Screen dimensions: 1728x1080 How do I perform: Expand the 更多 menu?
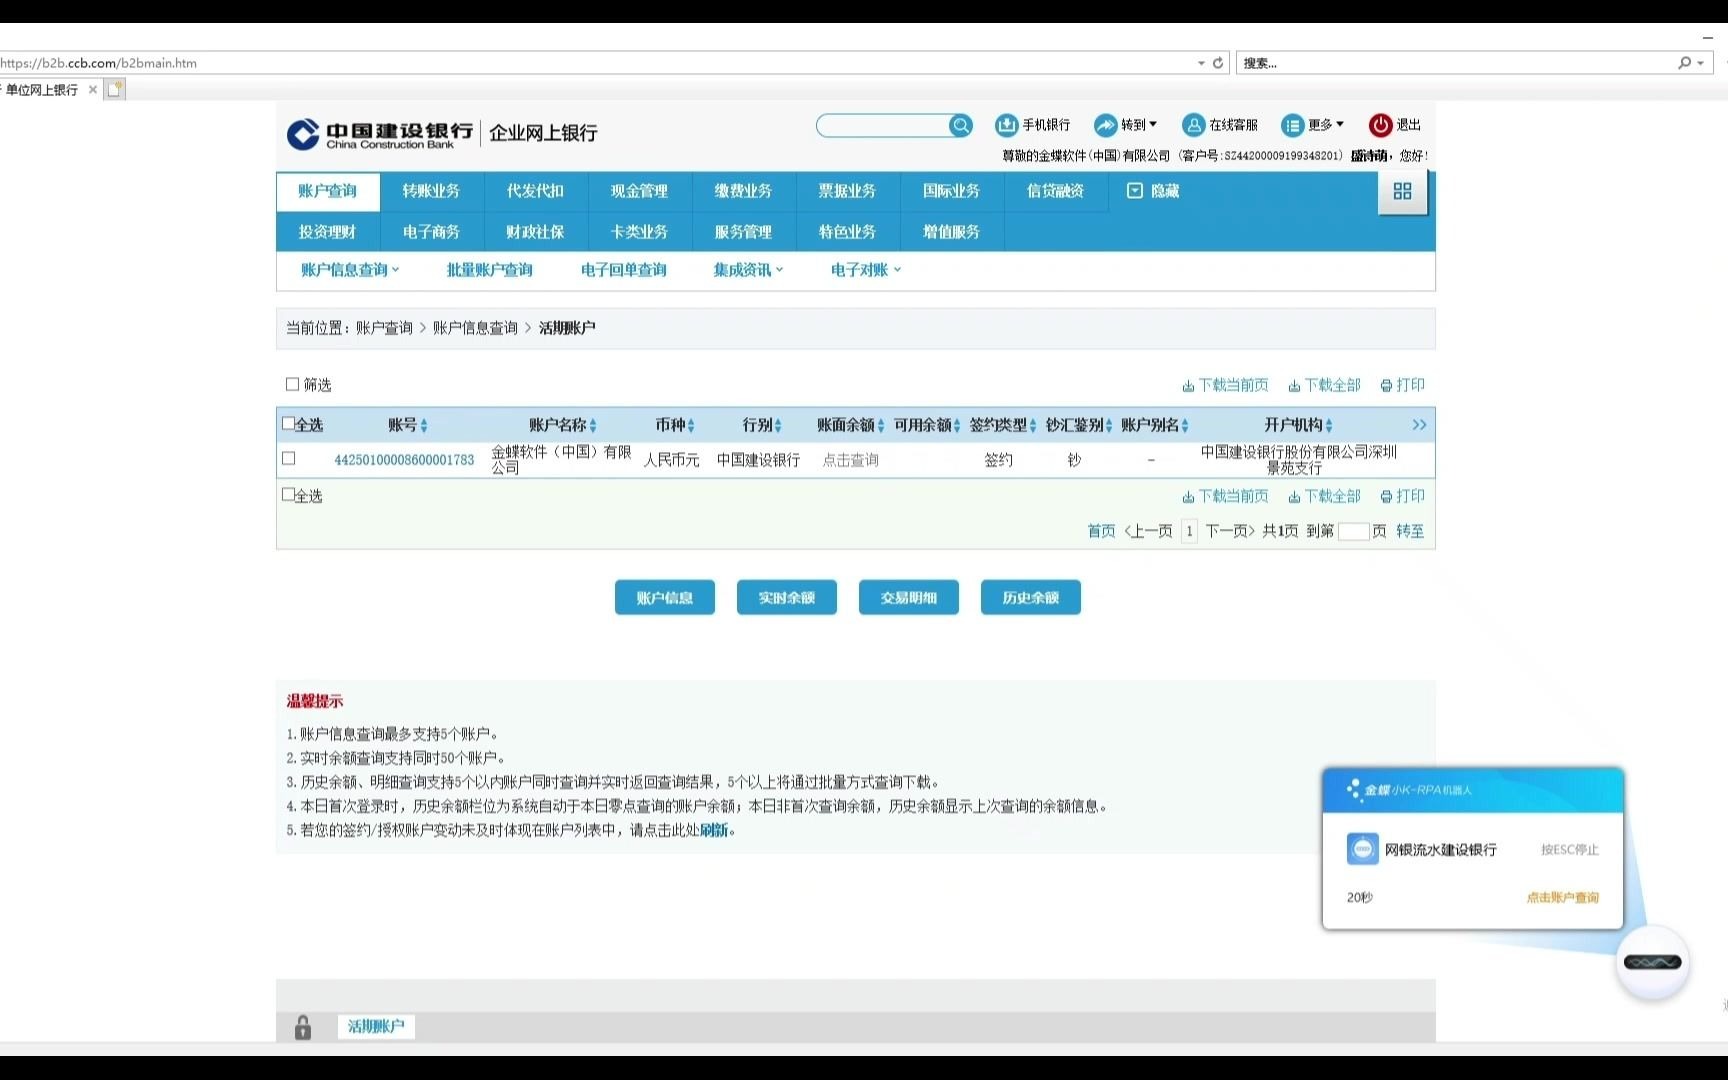click(x=1313, y=125)
